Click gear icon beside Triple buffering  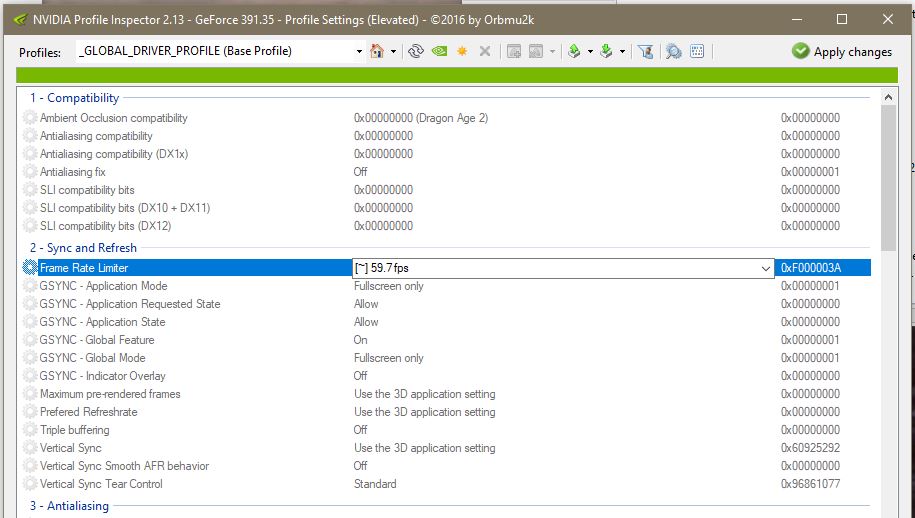click(x=30, y=430)
